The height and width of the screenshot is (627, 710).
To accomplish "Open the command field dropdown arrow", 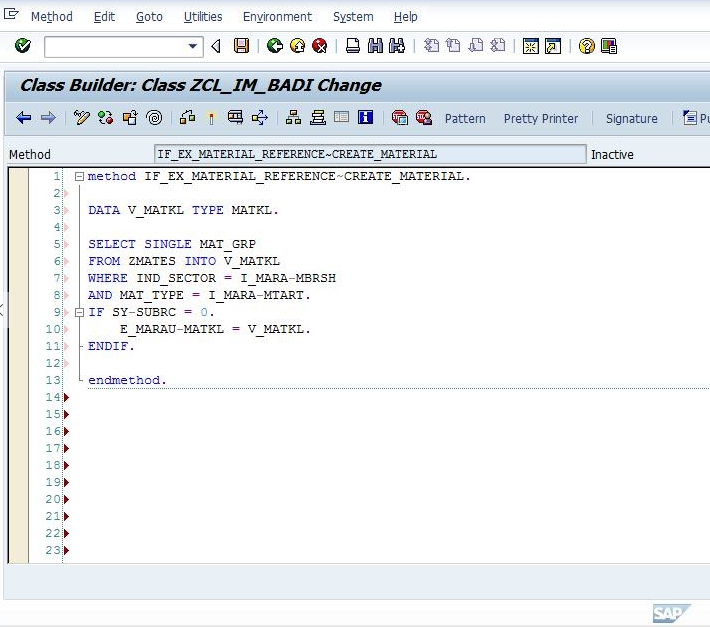I will click(192, 46).
